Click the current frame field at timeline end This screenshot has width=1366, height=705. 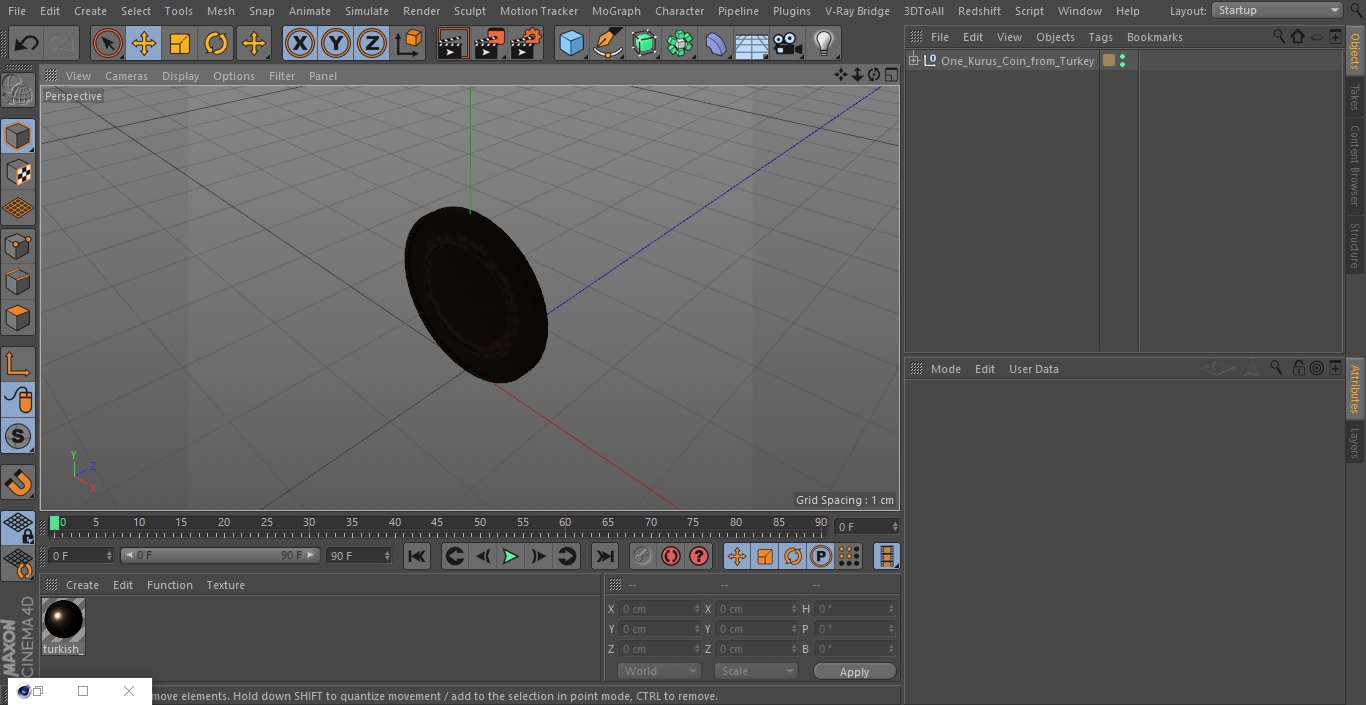[x=866, y=526]
